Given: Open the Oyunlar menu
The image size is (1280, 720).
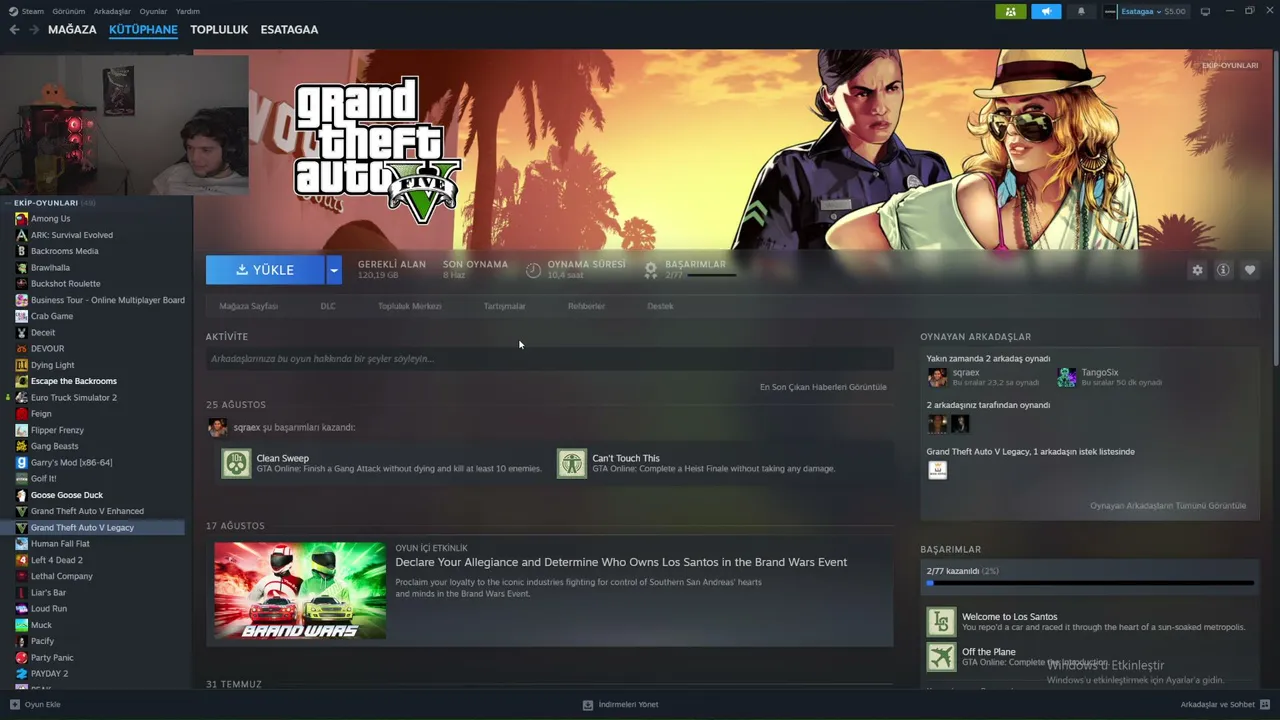Looking at the screenshot, I should [153, 12].
